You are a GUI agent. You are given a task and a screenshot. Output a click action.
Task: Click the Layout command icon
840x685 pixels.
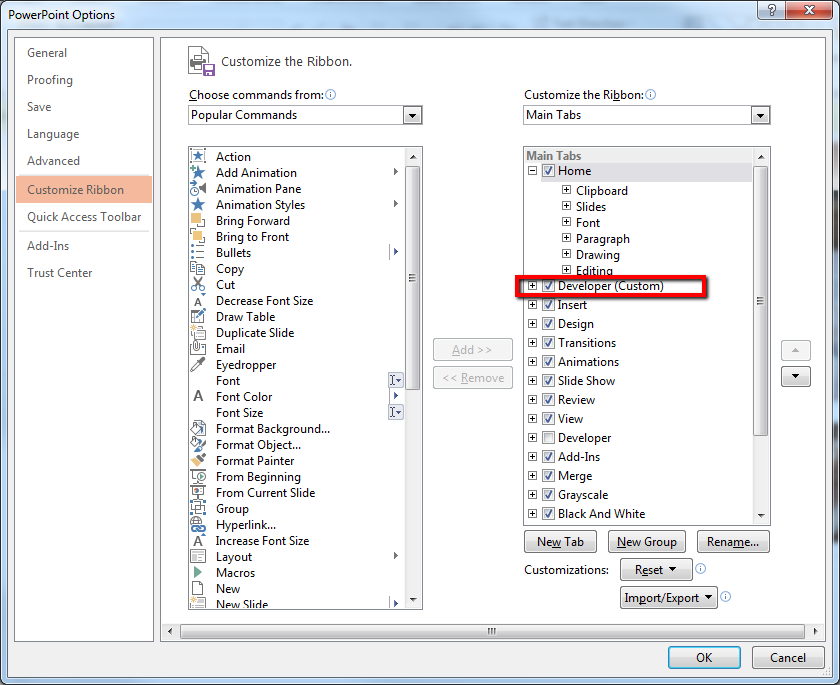(198, 556)
